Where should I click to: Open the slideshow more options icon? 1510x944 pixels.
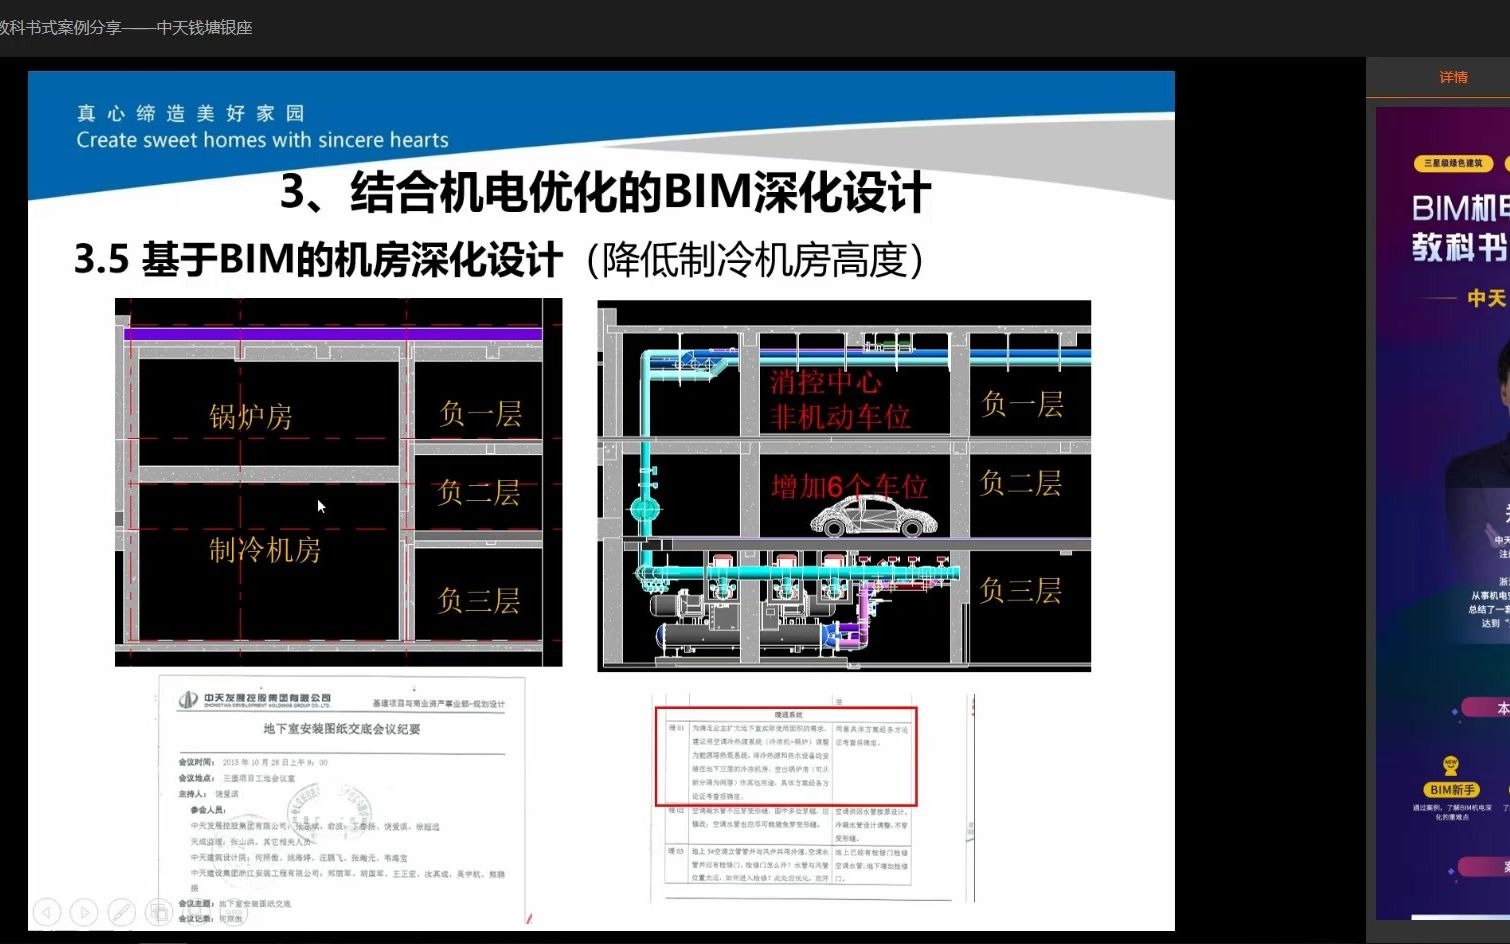click(232, 912)
